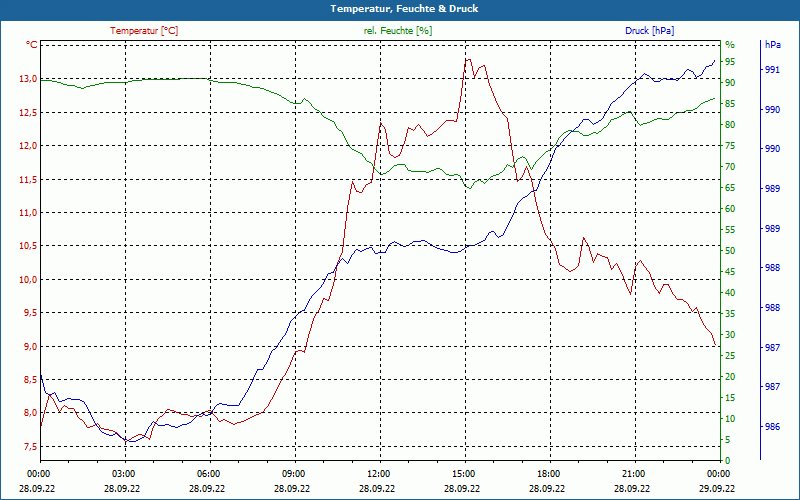Click the '986' pressure axis tick
Viewport: 800px width, 500px height.
click(772, 427)
